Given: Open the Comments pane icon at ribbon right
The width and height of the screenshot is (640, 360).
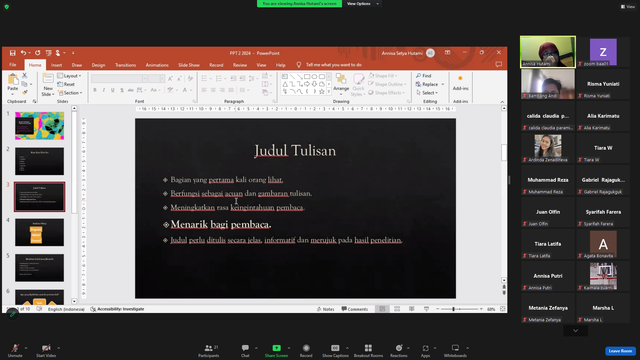Looking at the screenshot, I should pyautogui.click(x=498, y=65).
